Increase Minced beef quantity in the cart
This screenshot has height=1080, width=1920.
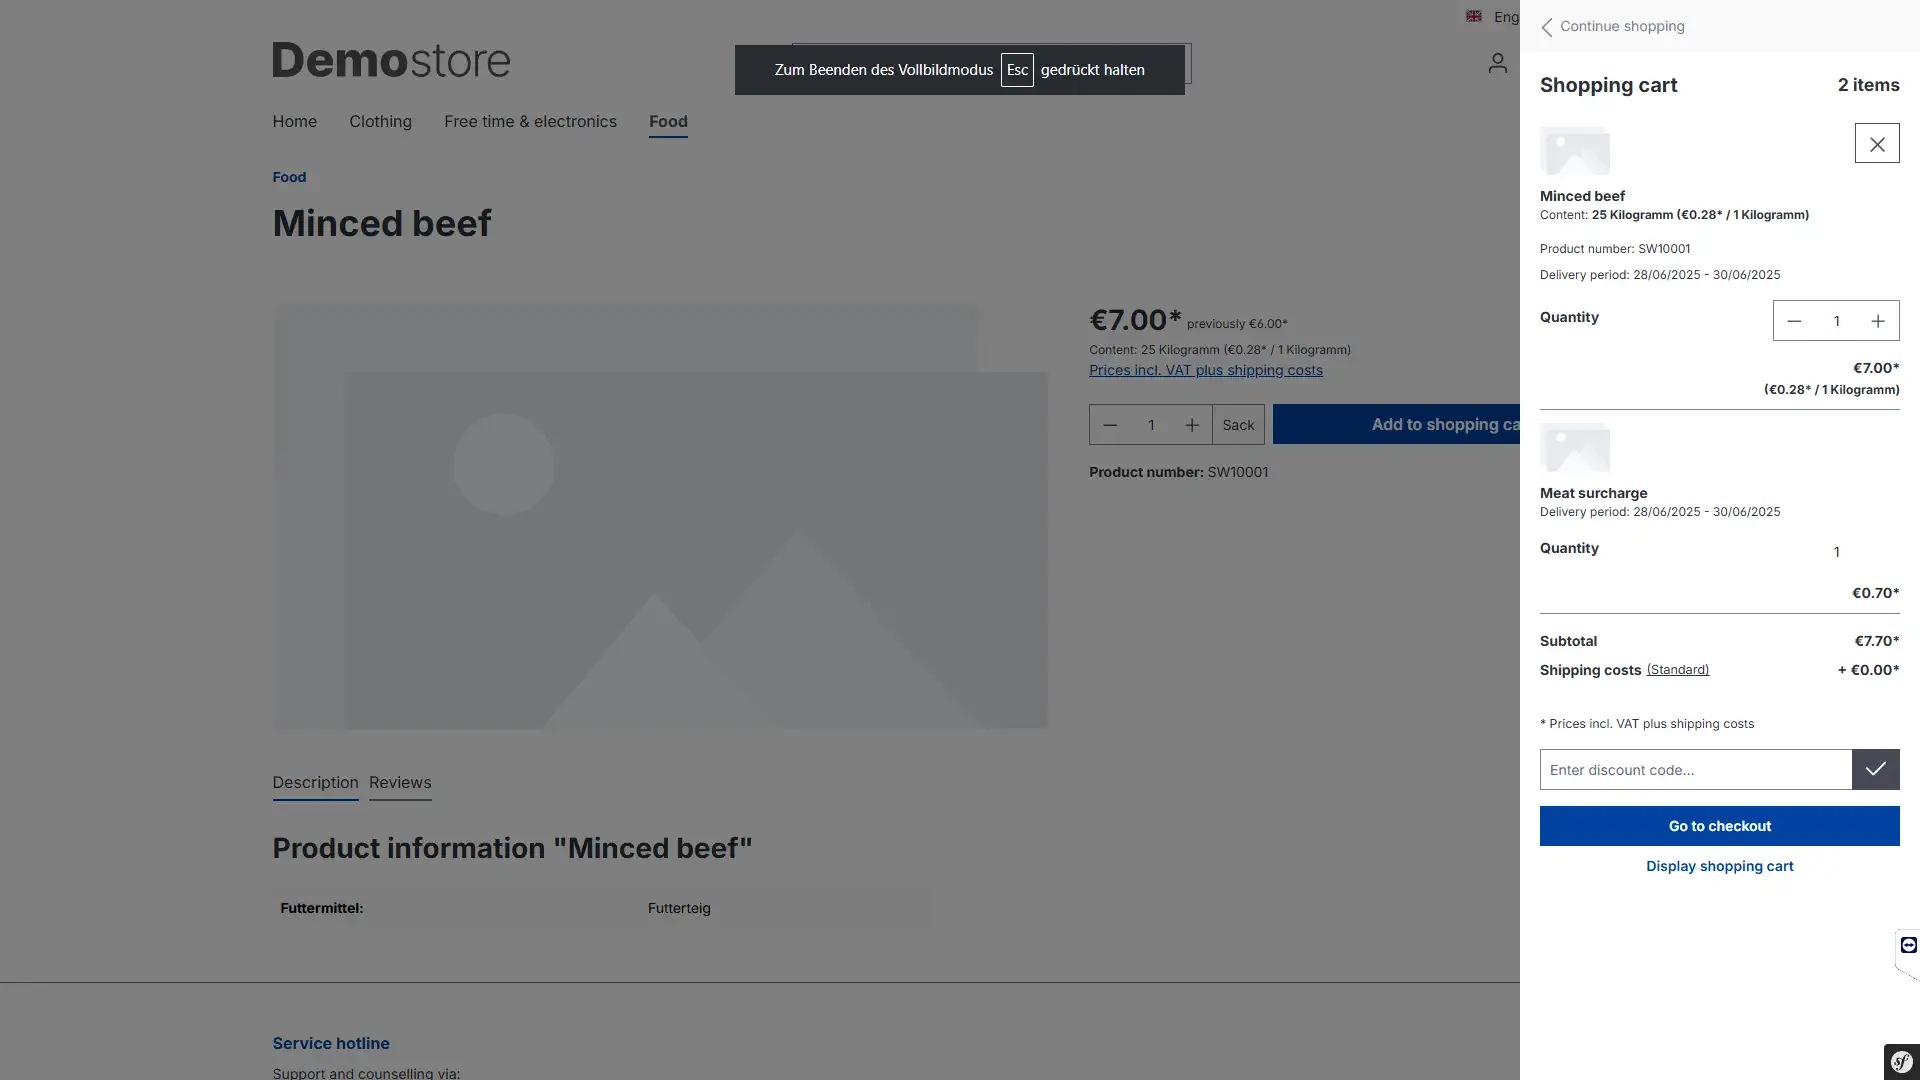pyautogui.click(x=1878, y=321)
